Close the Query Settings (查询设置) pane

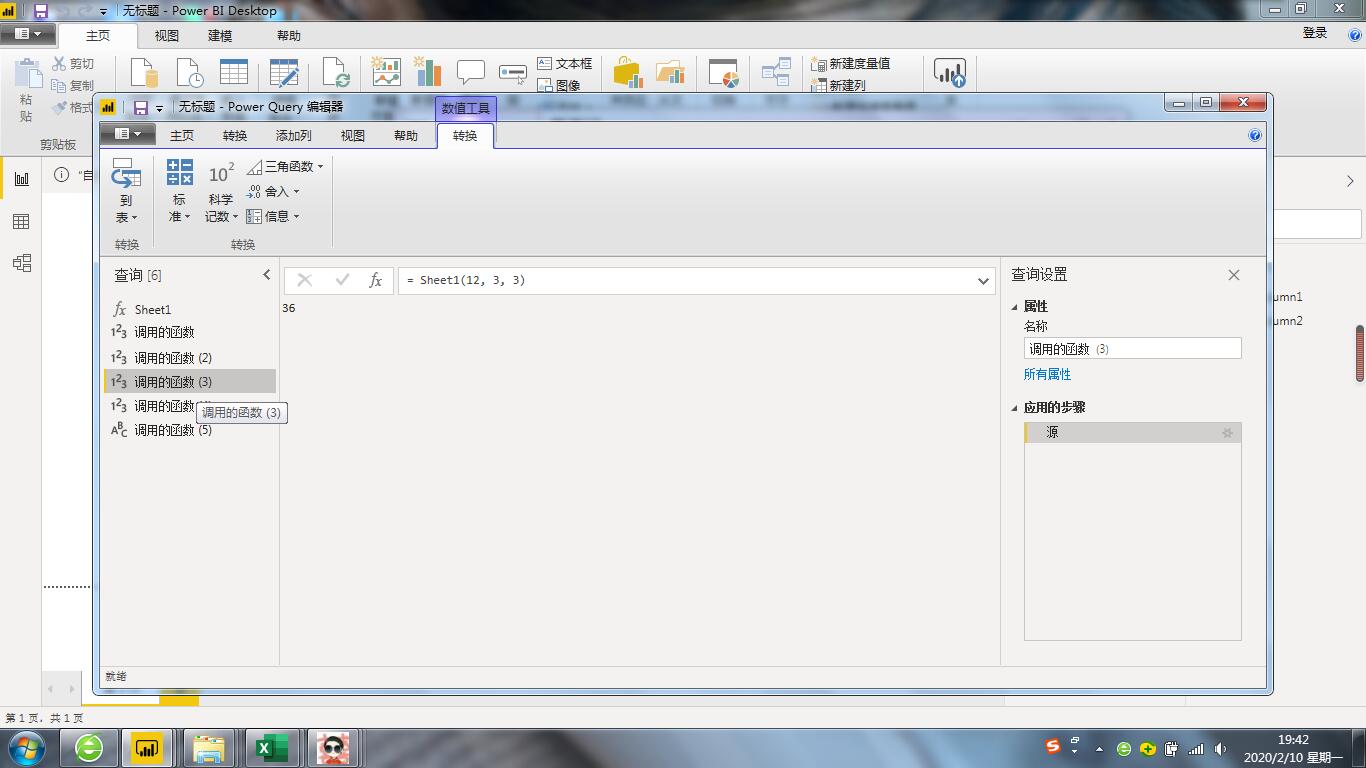[1234, 275]
